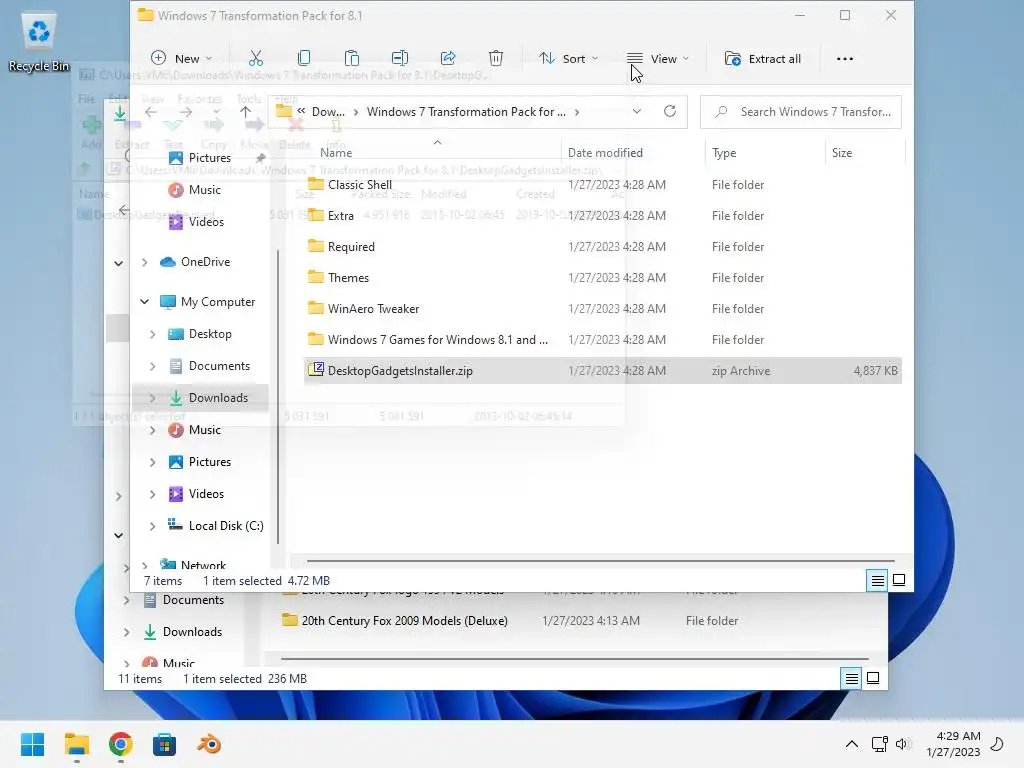Click the horizontal scrollbar in file list

(601, 560)
